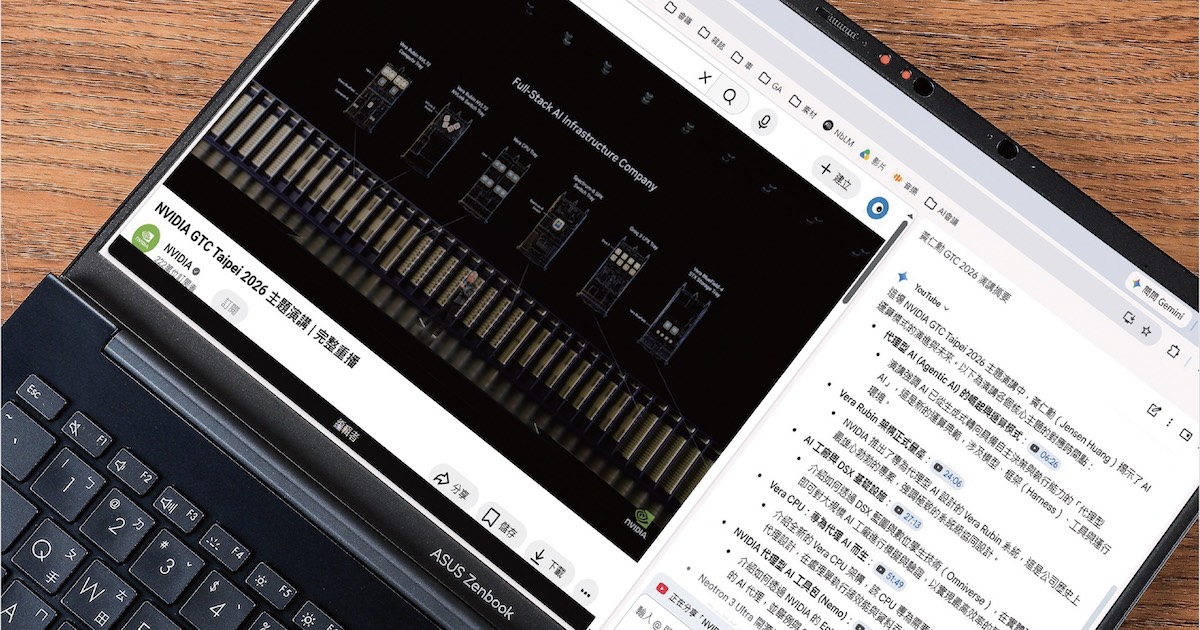Jump to timestamp 27:13 chip
This screenshot has height=630, width=1200.
click(909, 517)
